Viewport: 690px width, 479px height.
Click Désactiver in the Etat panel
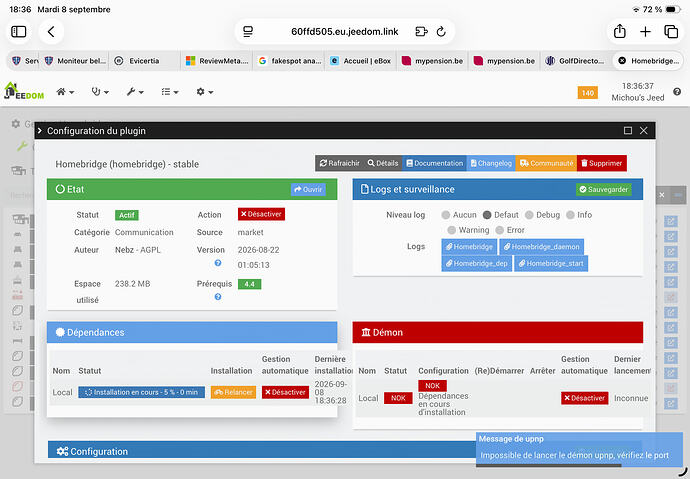(x=261, y=214)
